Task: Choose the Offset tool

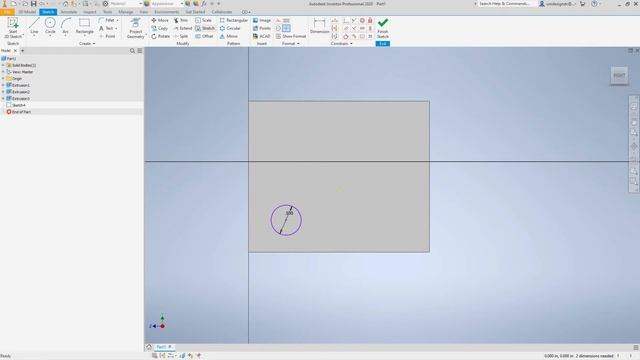Action: 204,36
